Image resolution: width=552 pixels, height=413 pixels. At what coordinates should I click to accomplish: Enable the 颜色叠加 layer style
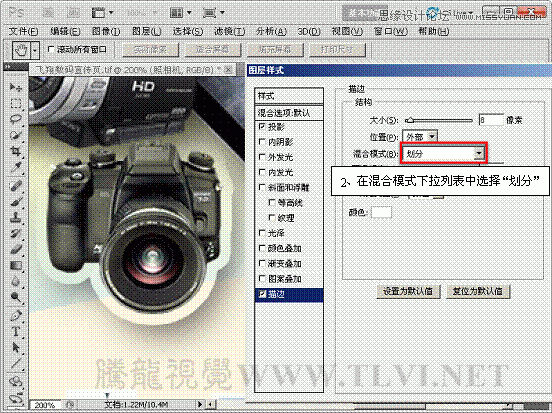pos(262,248)
